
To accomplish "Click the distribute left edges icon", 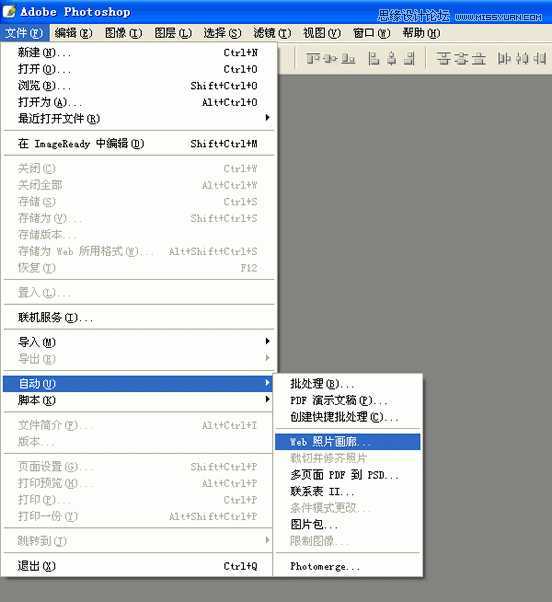I will click(504, 58).
